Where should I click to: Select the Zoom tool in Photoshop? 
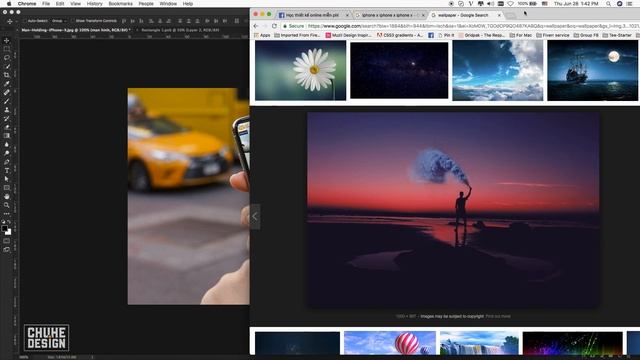click(7, 205)
